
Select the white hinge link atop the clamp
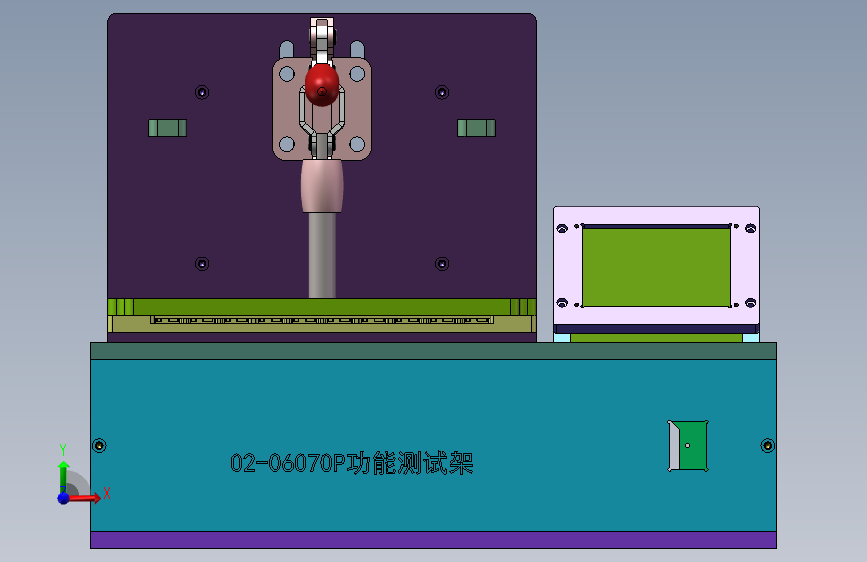pos(322,40)
